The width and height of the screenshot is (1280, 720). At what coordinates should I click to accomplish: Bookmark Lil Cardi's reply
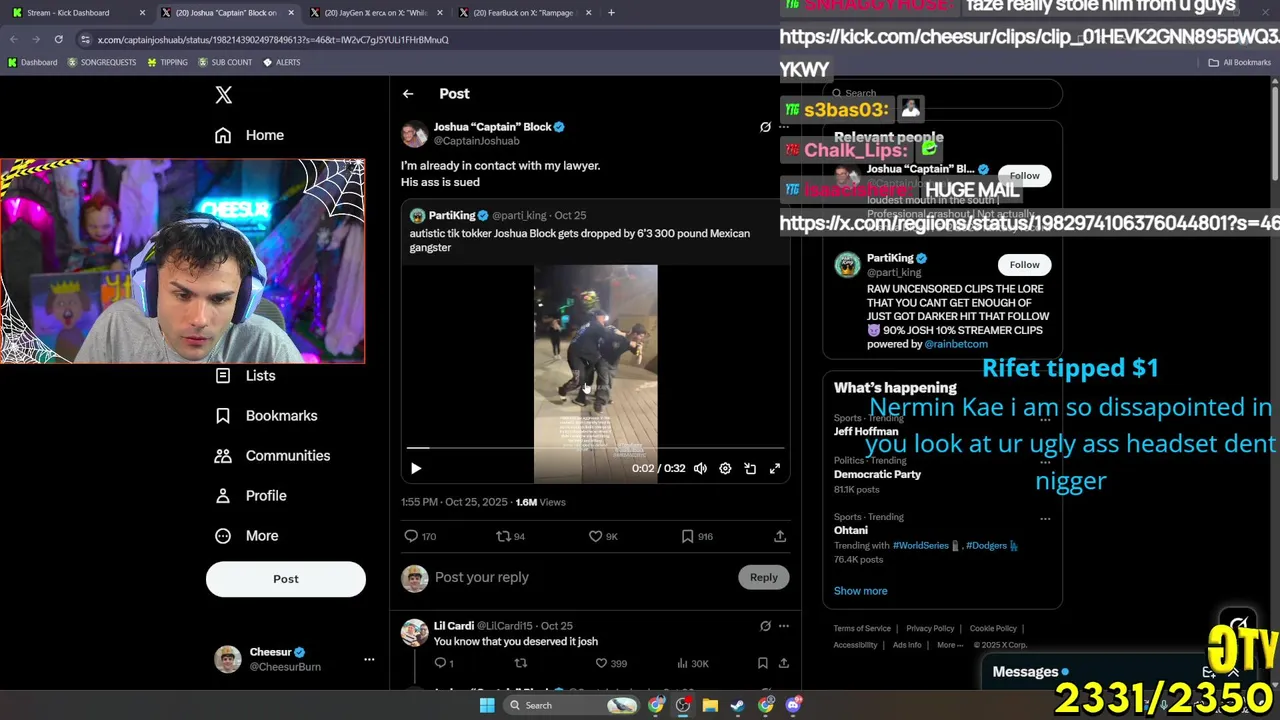click(x=762, y=663)
